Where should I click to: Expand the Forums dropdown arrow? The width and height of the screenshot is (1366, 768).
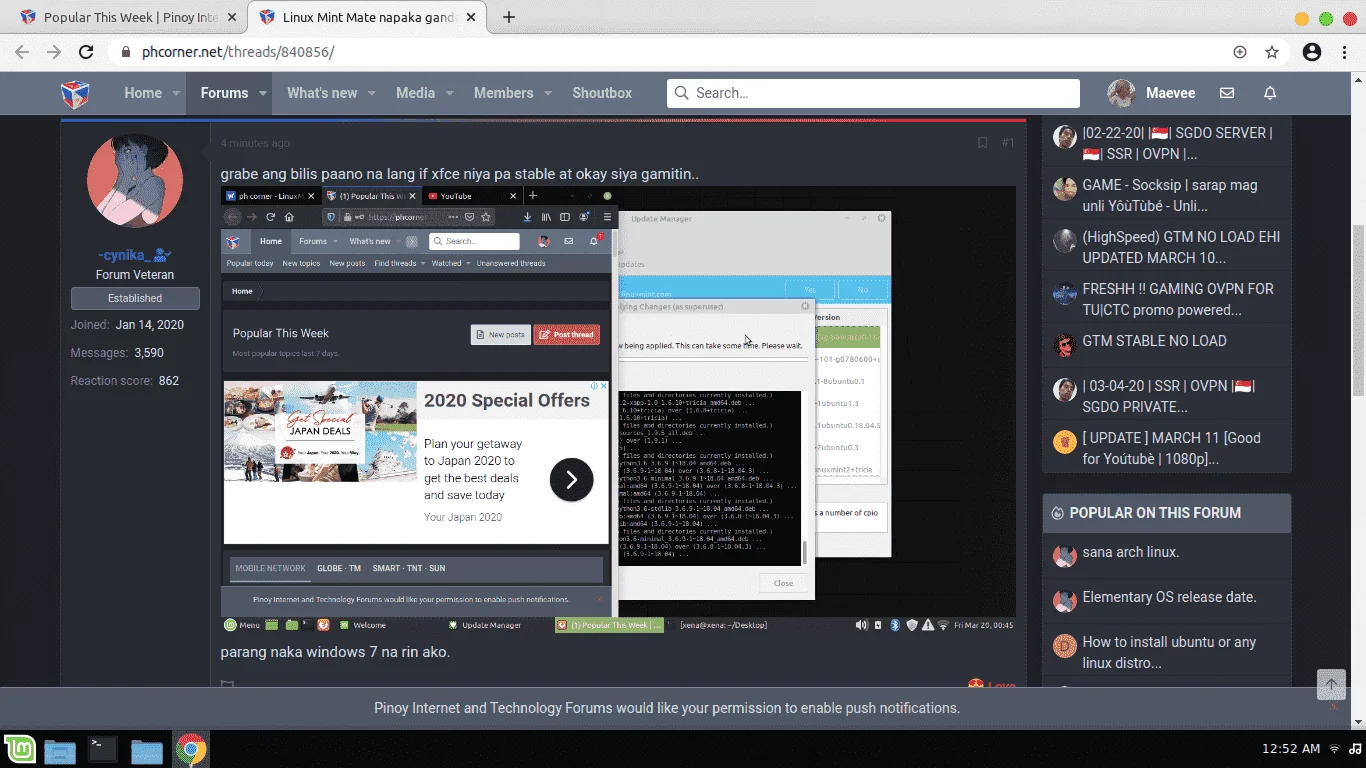(263, 93)
